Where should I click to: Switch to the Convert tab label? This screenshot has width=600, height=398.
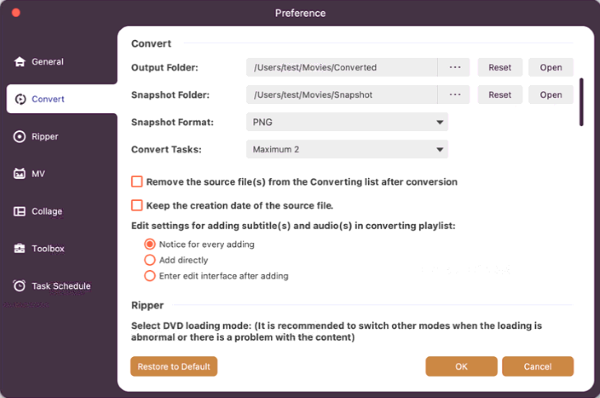[x=48, y=99]
